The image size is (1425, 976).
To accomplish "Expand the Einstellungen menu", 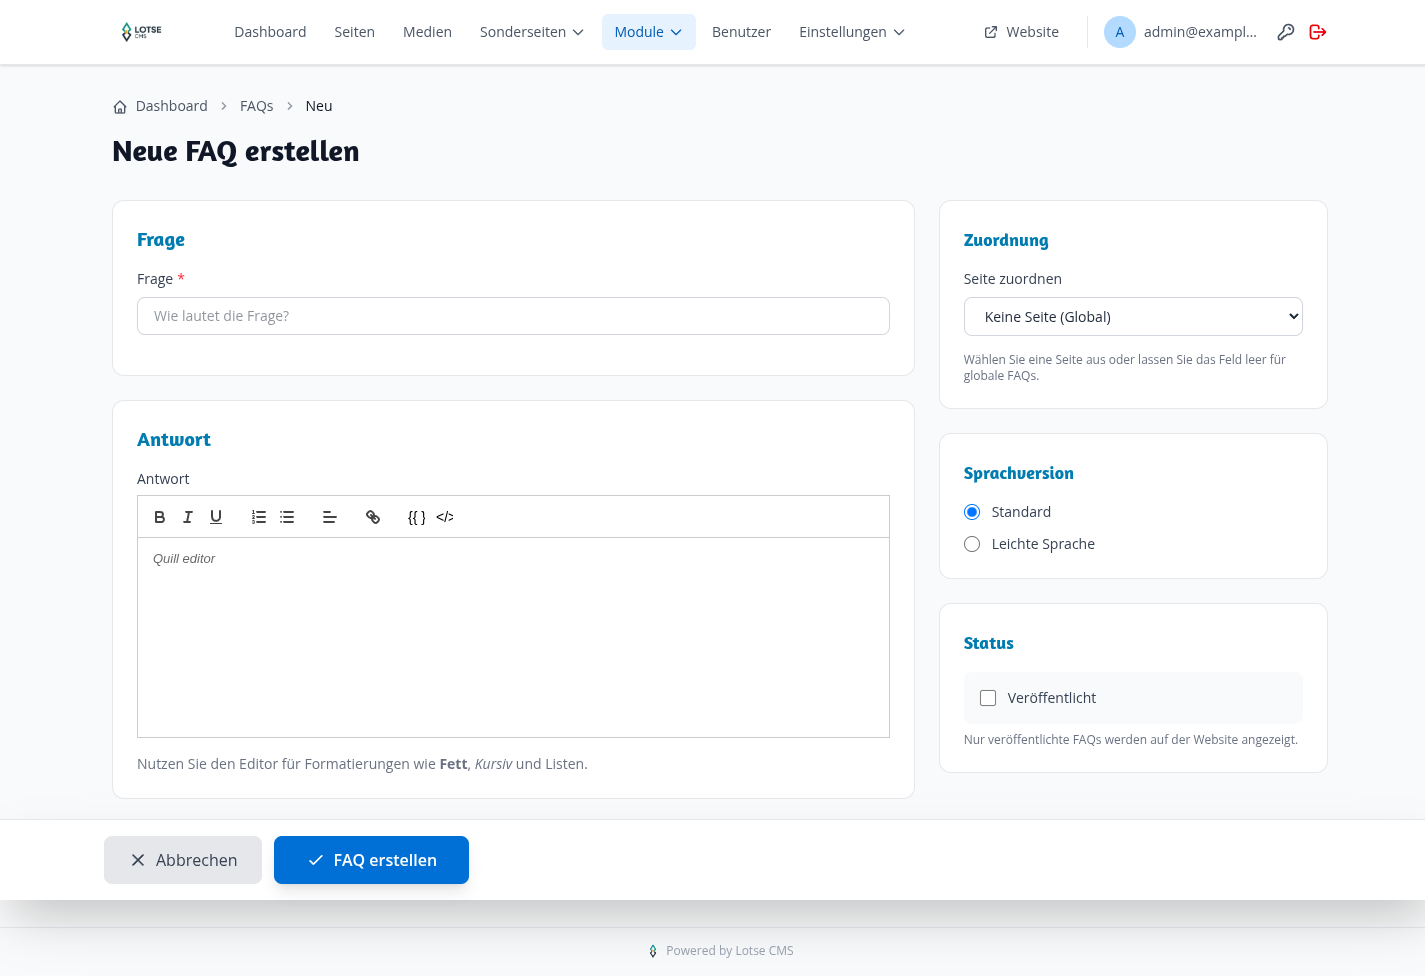I will 852,32.
